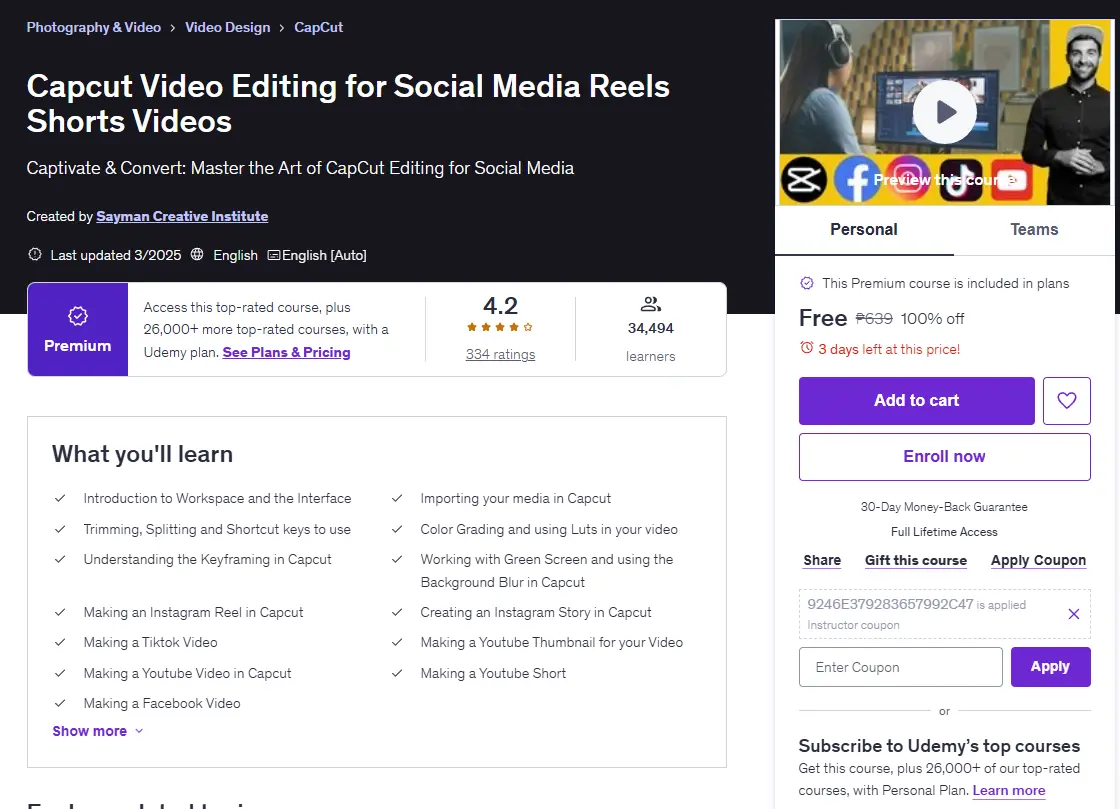
Task: Click 'Subscribe to Udemy's top courses' heading
Action: (x=939, y=746)
